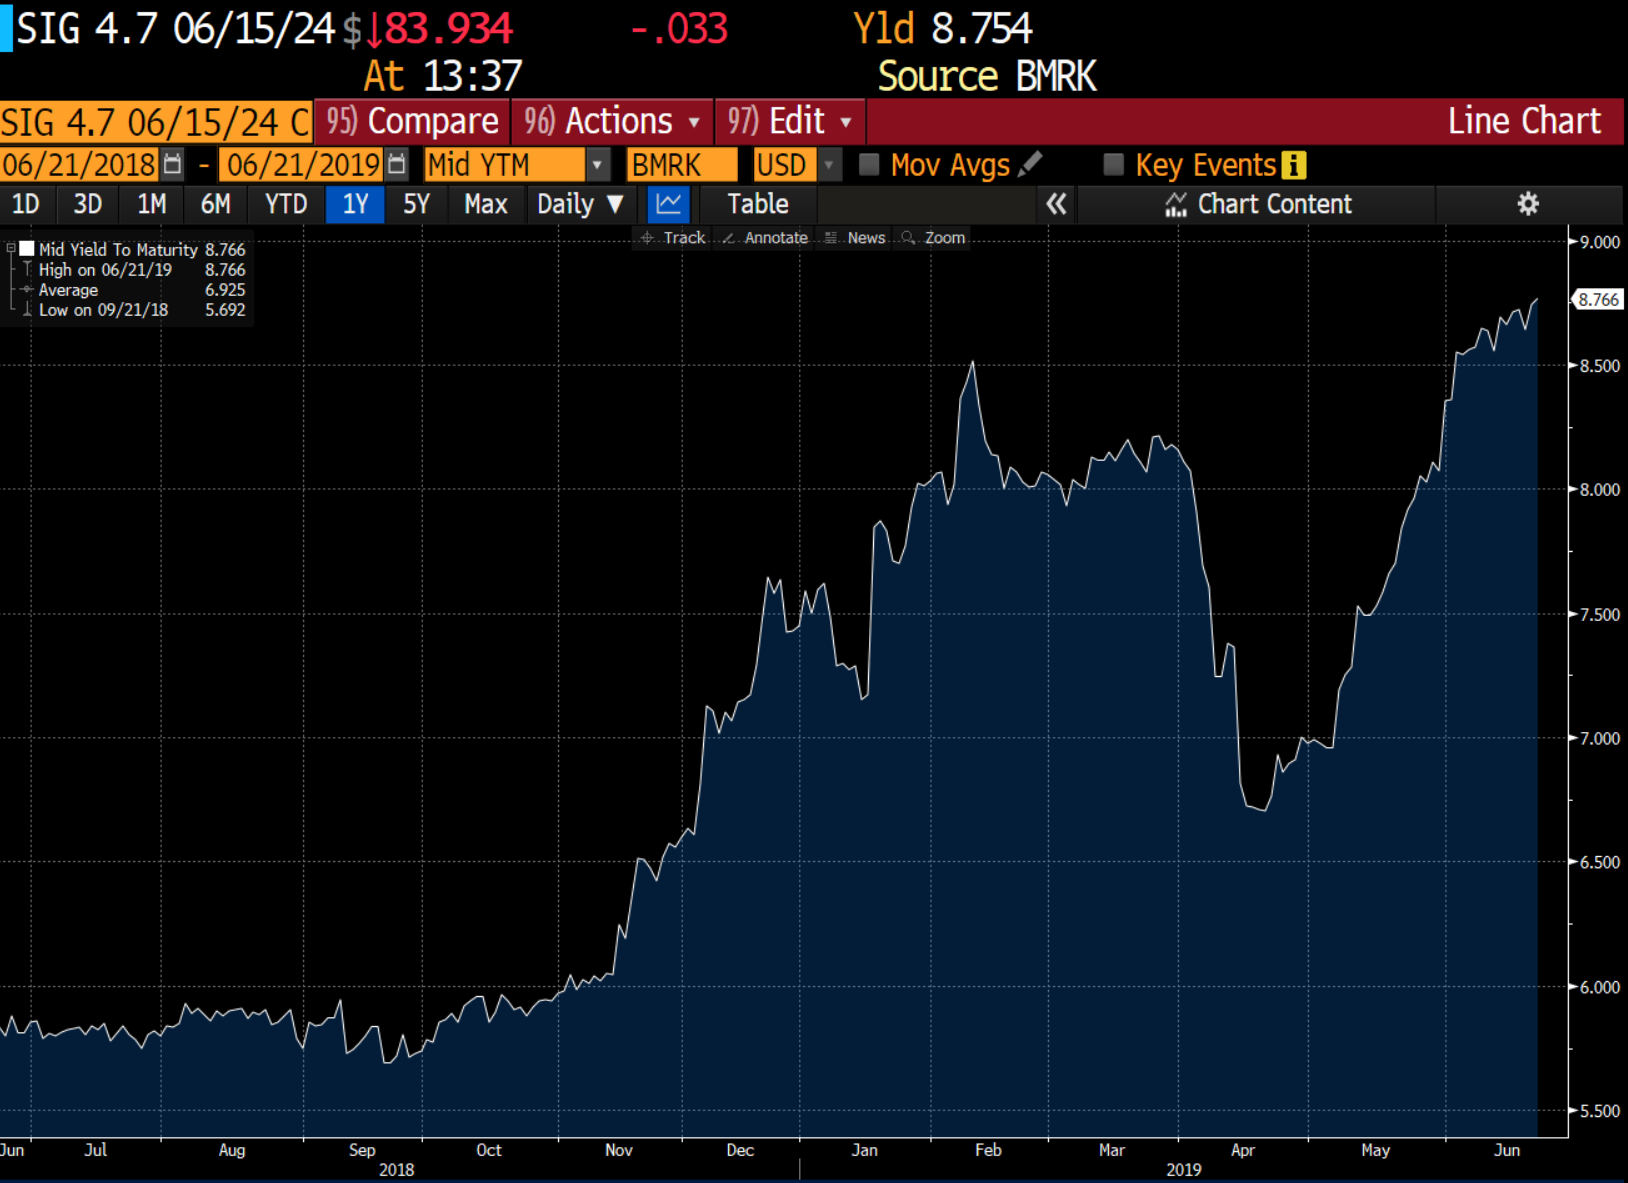Click the start date 06/21/2018 field

[x=80, y=165]
